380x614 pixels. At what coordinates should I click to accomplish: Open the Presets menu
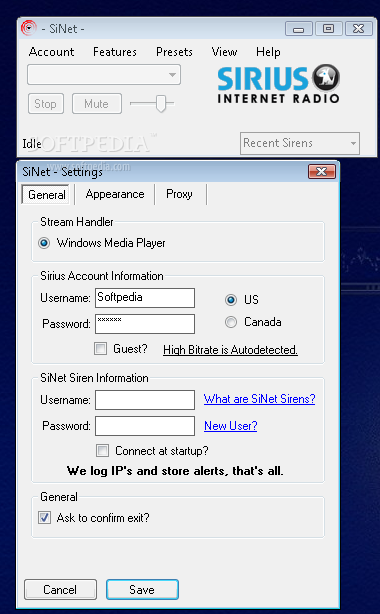[x=174, y=52]
